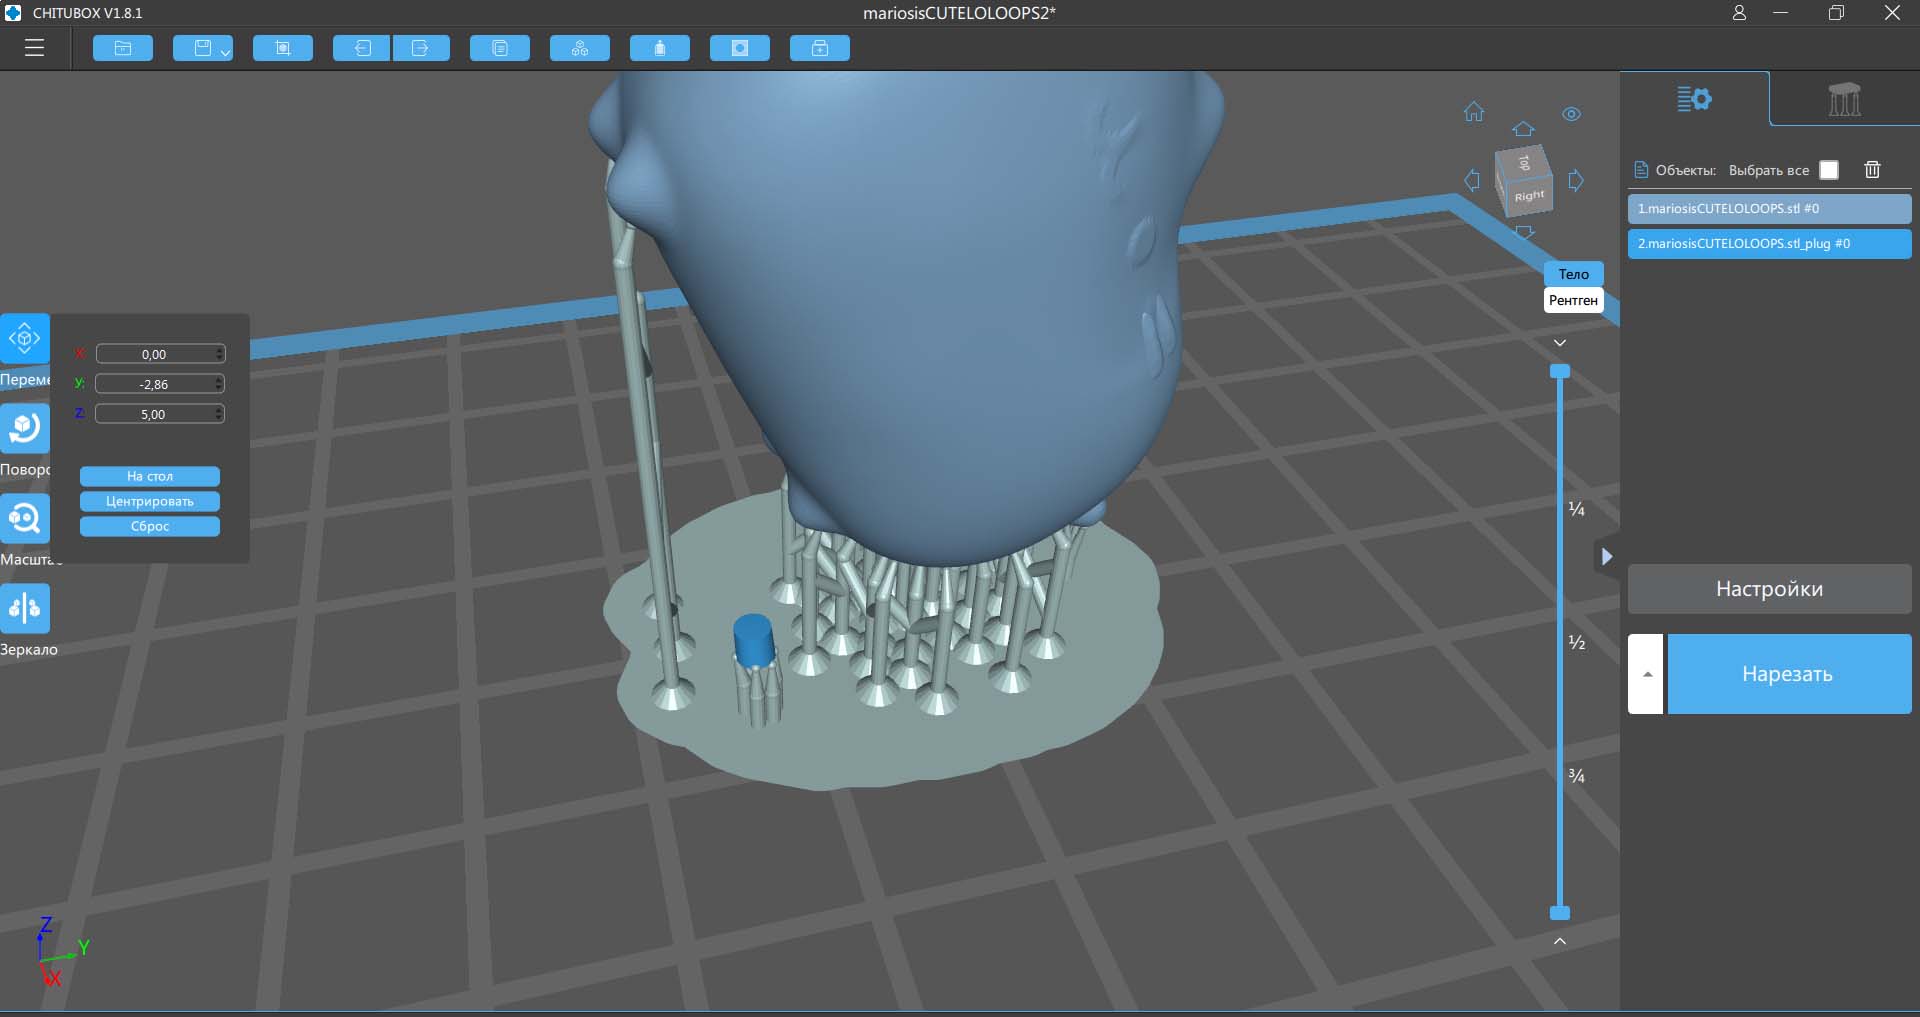Open the hamburger main menu
The image size is (1920, 1017).
(x=34, y=48)
